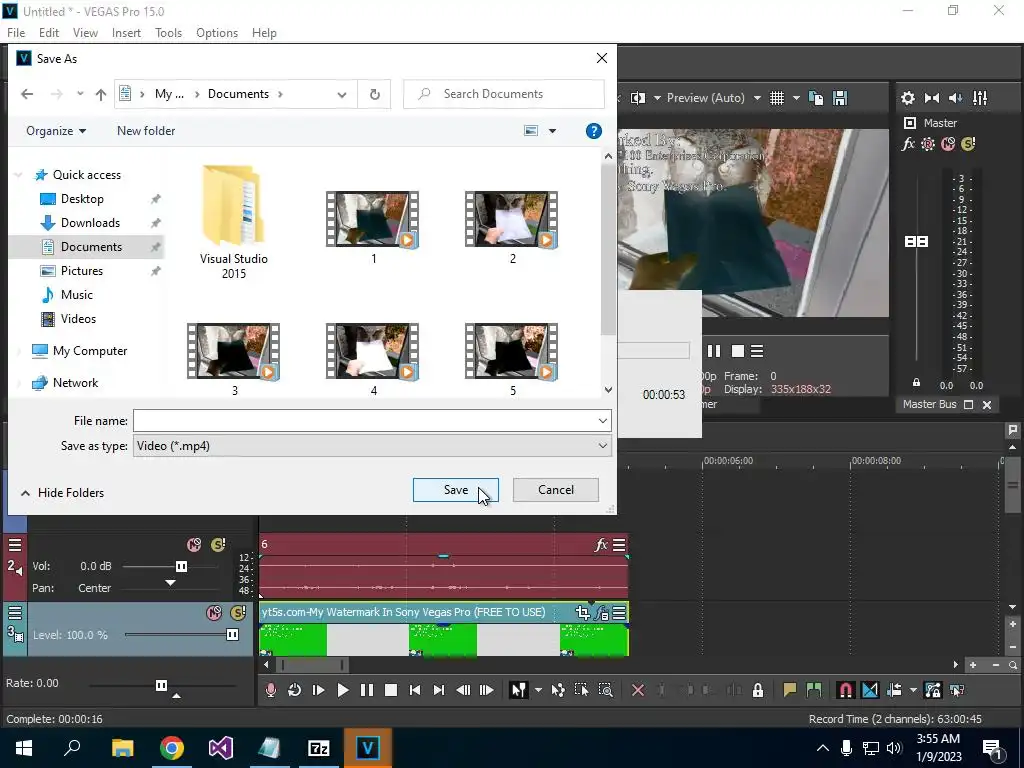Image resolution: width=1024 pixels, height=768 pixels.
Task: Insert a region with green icon
Action: [814, 690]
